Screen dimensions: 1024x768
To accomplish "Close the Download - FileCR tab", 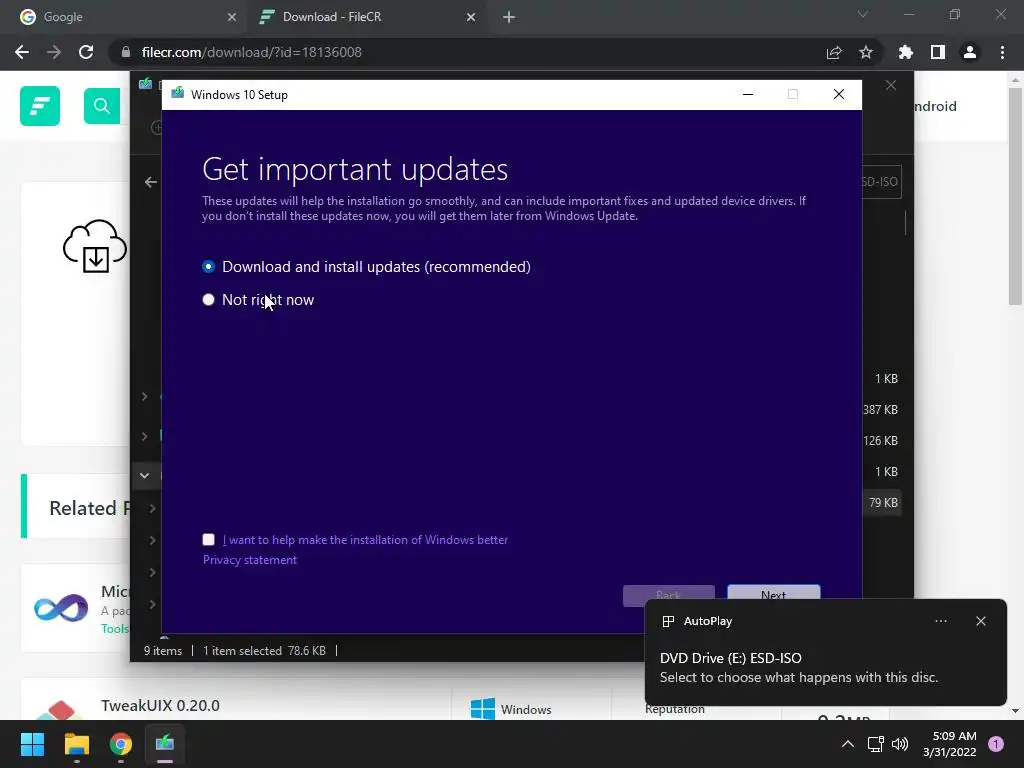I will coord(471,17).
